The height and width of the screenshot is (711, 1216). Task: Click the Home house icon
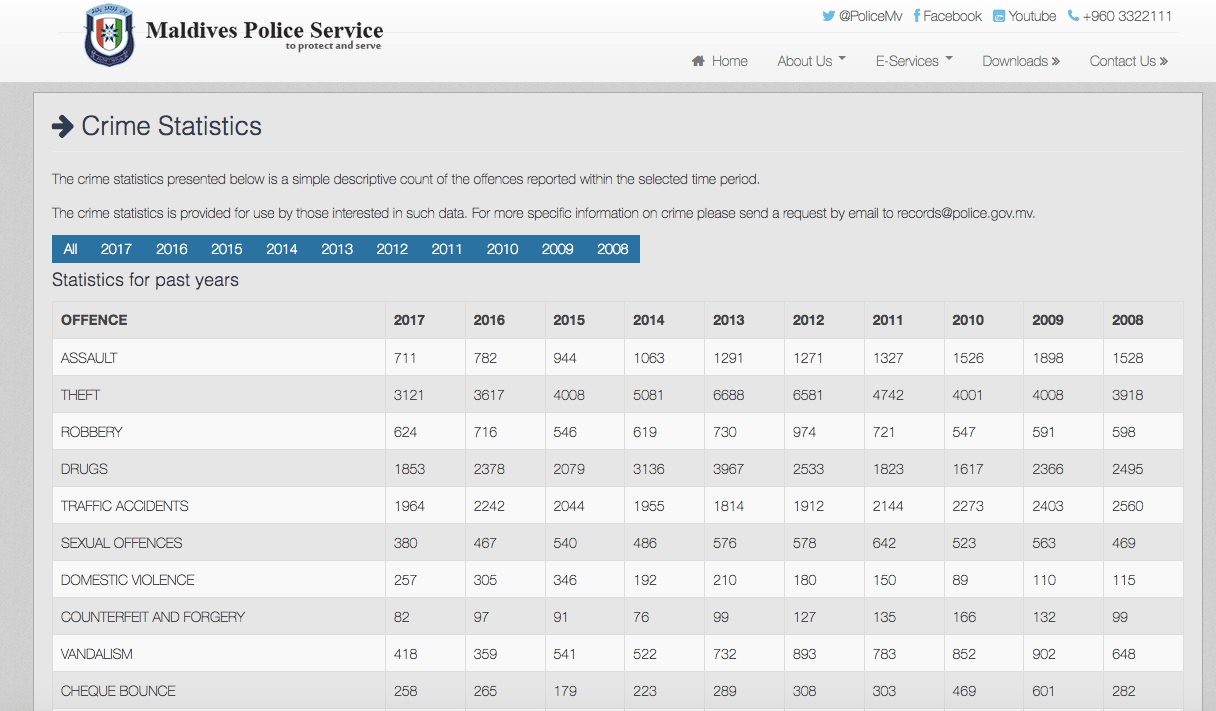(698, 61)
